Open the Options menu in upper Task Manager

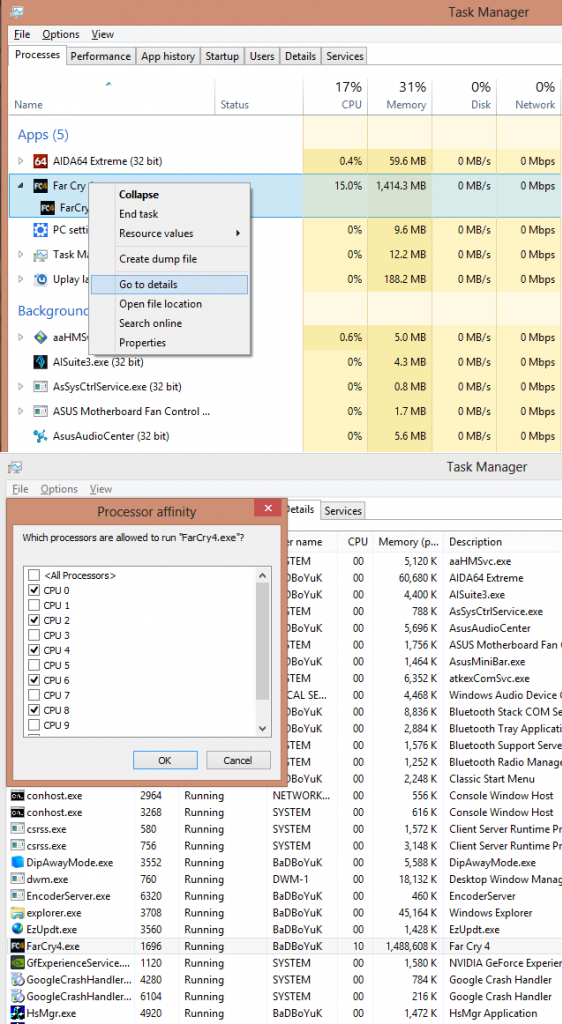61,34
